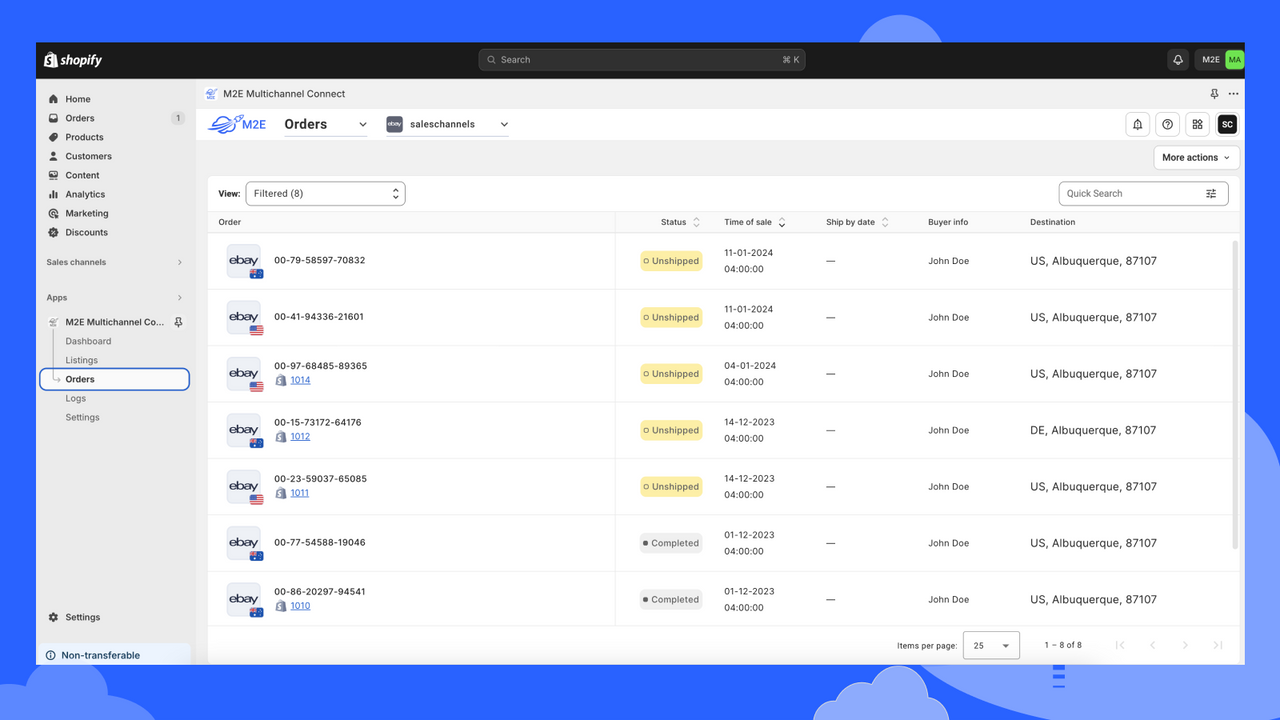Toggle the pin icon near breadcrumb bar

(x=1213, y=93)
